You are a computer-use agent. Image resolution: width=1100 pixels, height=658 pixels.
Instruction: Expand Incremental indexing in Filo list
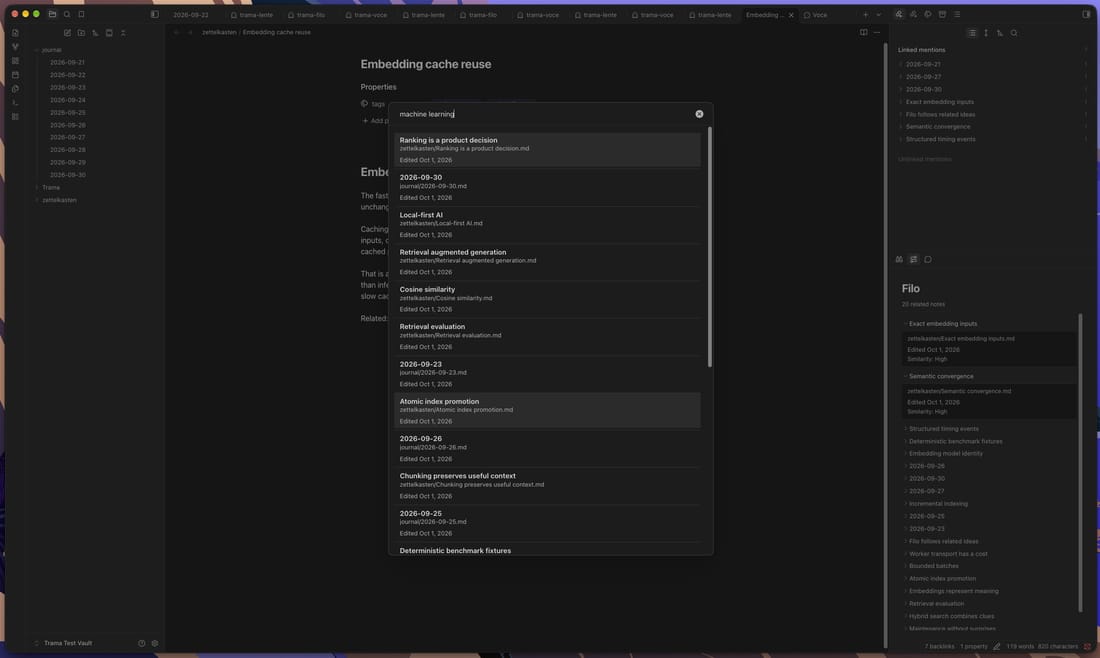pyautogui.click(x=905, y=504)
